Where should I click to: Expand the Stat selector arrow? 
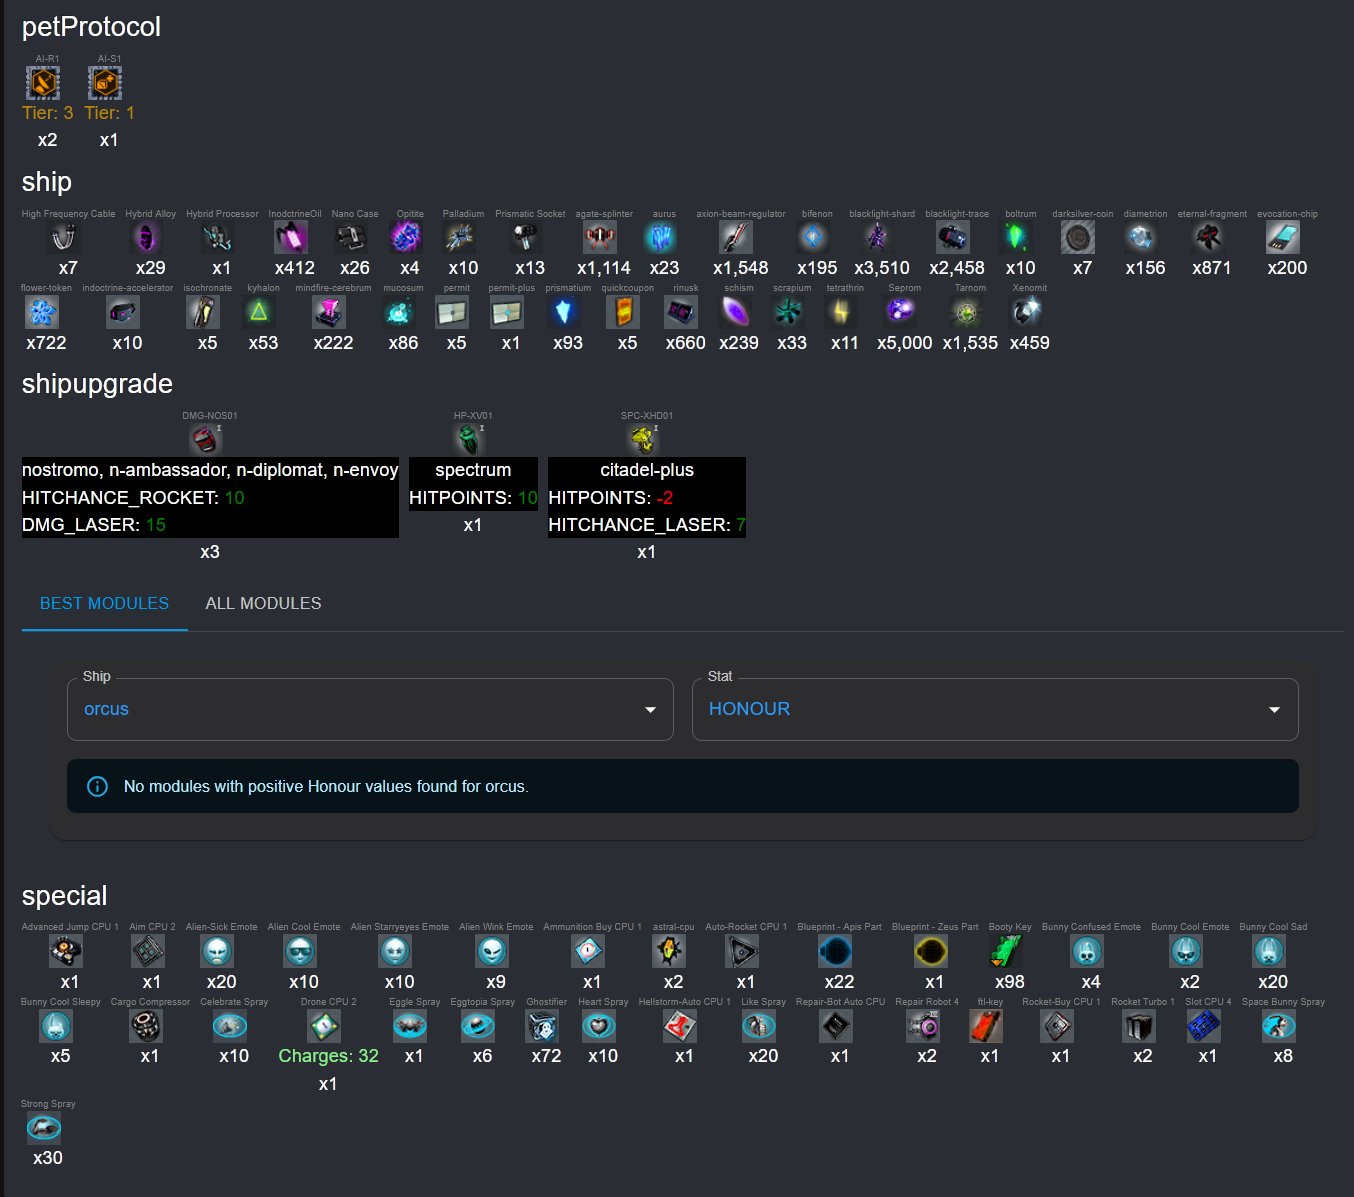(x=1274, y=710)
